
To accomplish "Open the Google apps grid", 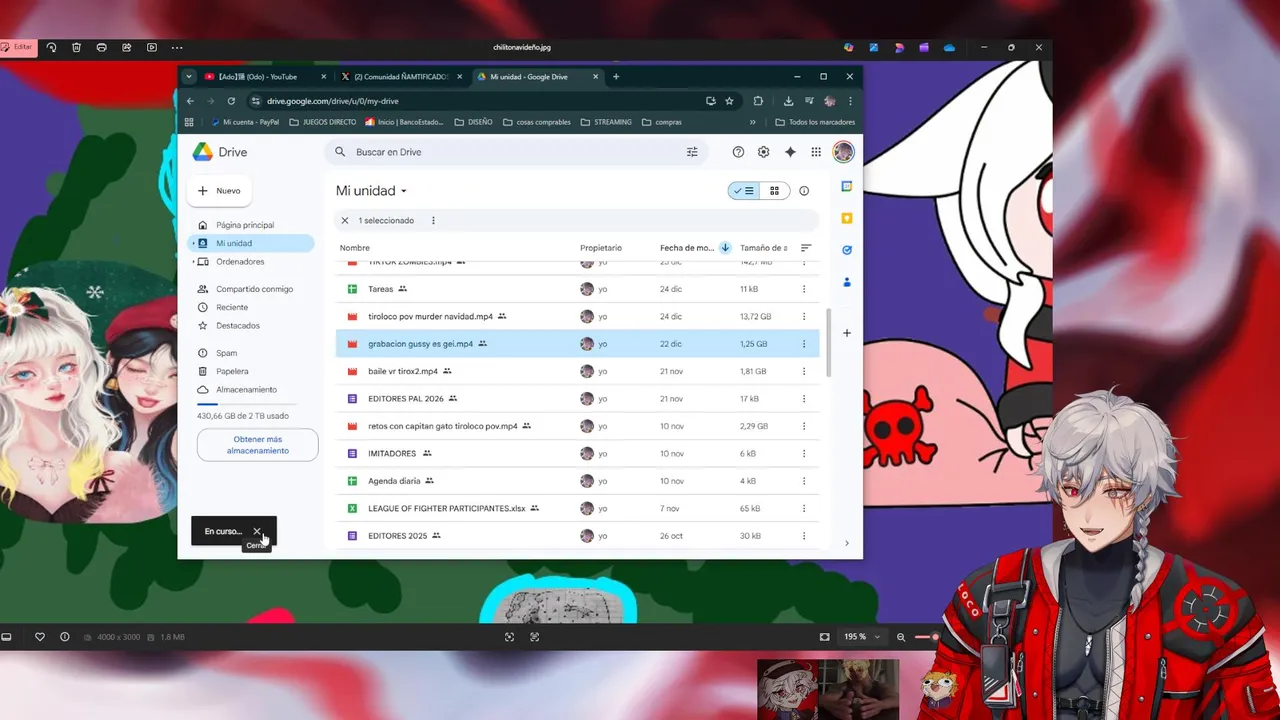I will pos(816,152).
